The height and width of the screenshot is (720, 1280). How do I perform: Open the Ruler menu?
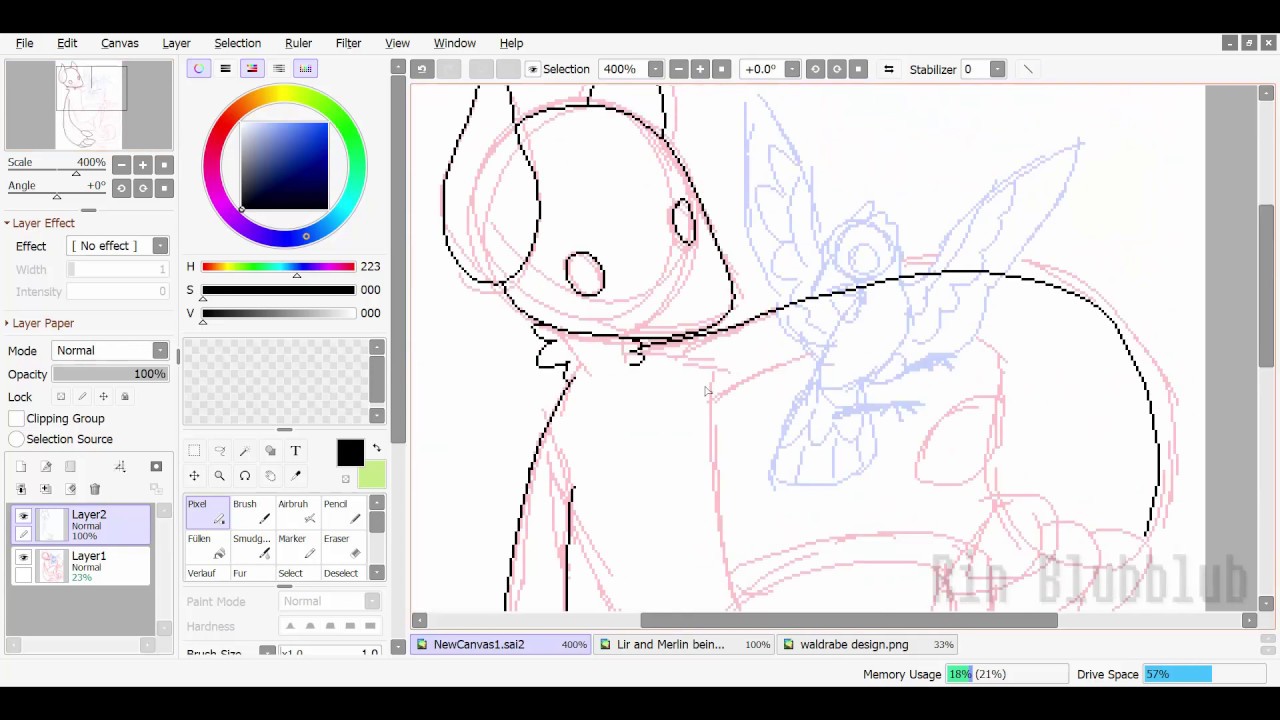pyautogui.click(x=298, y=43)
